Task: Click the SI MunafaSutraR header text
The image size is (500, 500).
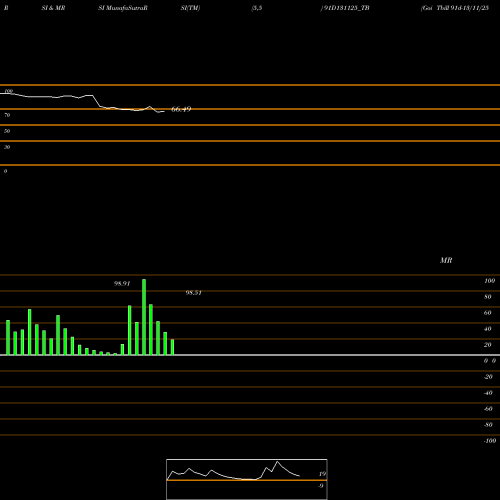Action: [123, 8]
